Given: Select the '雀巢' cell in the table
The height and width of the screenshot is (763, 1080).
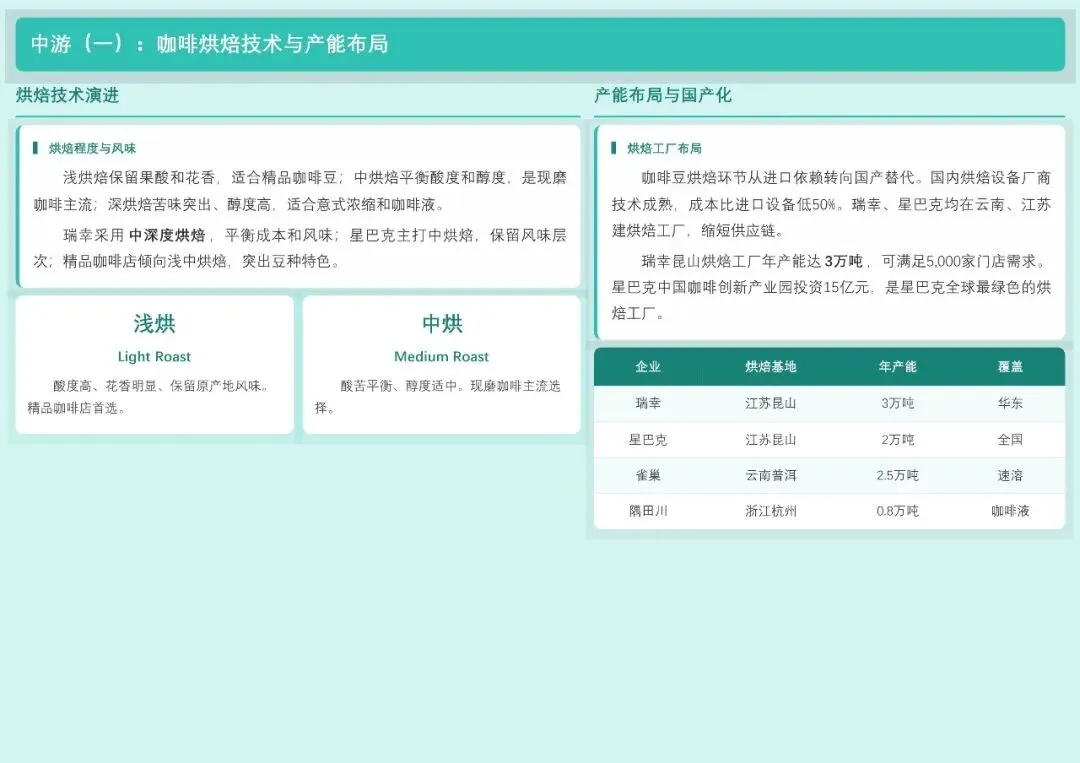Looking at the screenshot, I should [647, 475].
